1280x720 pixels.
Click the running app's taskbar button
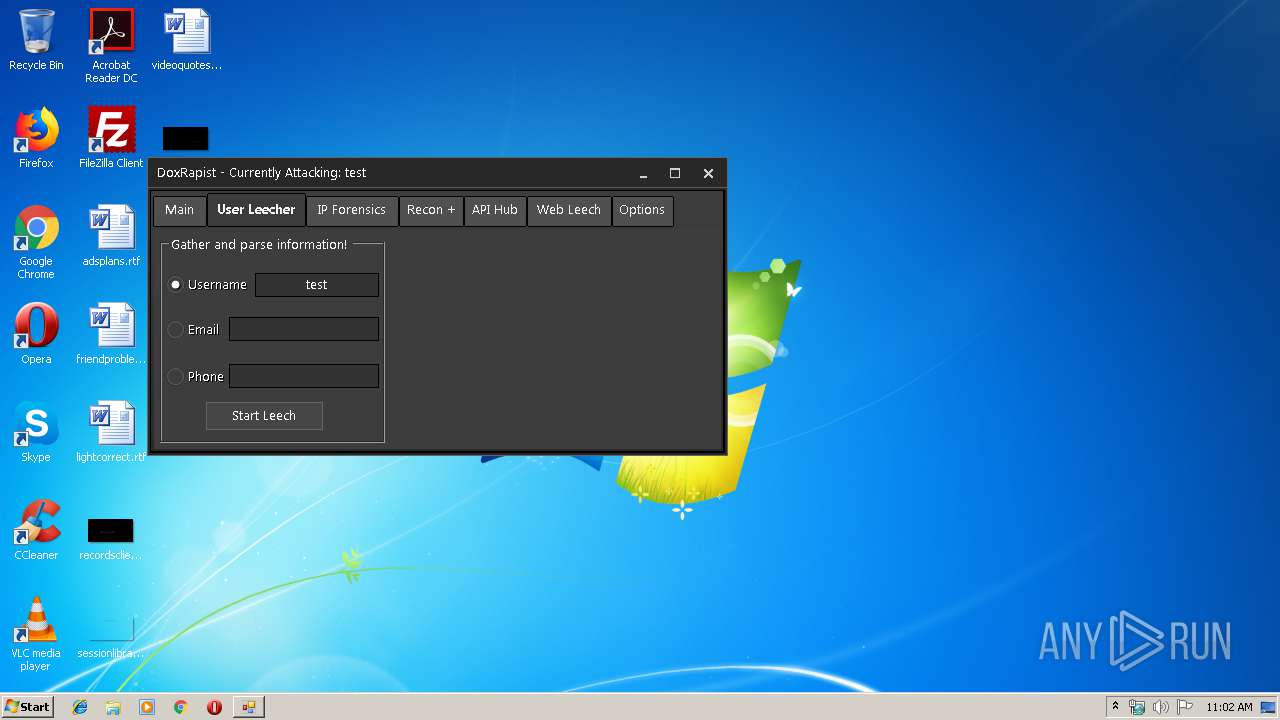pos(248,707)
